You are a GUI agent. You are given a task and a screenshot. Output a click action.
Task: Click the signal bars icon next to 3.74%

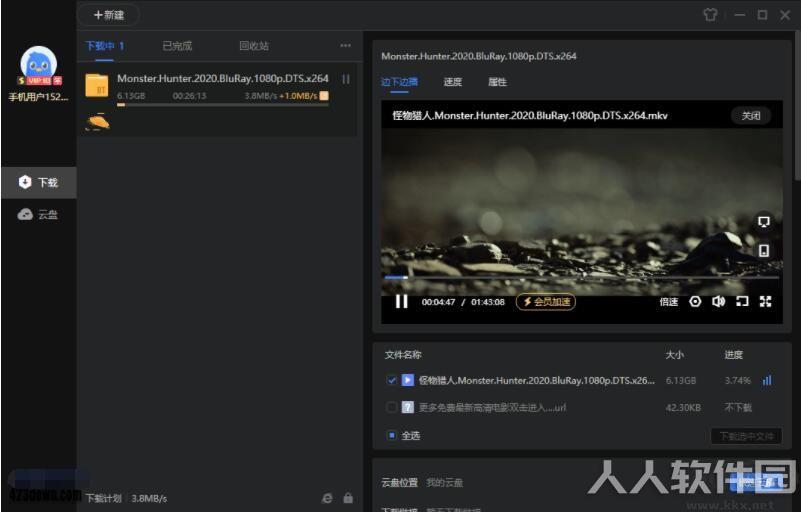tap(767, 380)
